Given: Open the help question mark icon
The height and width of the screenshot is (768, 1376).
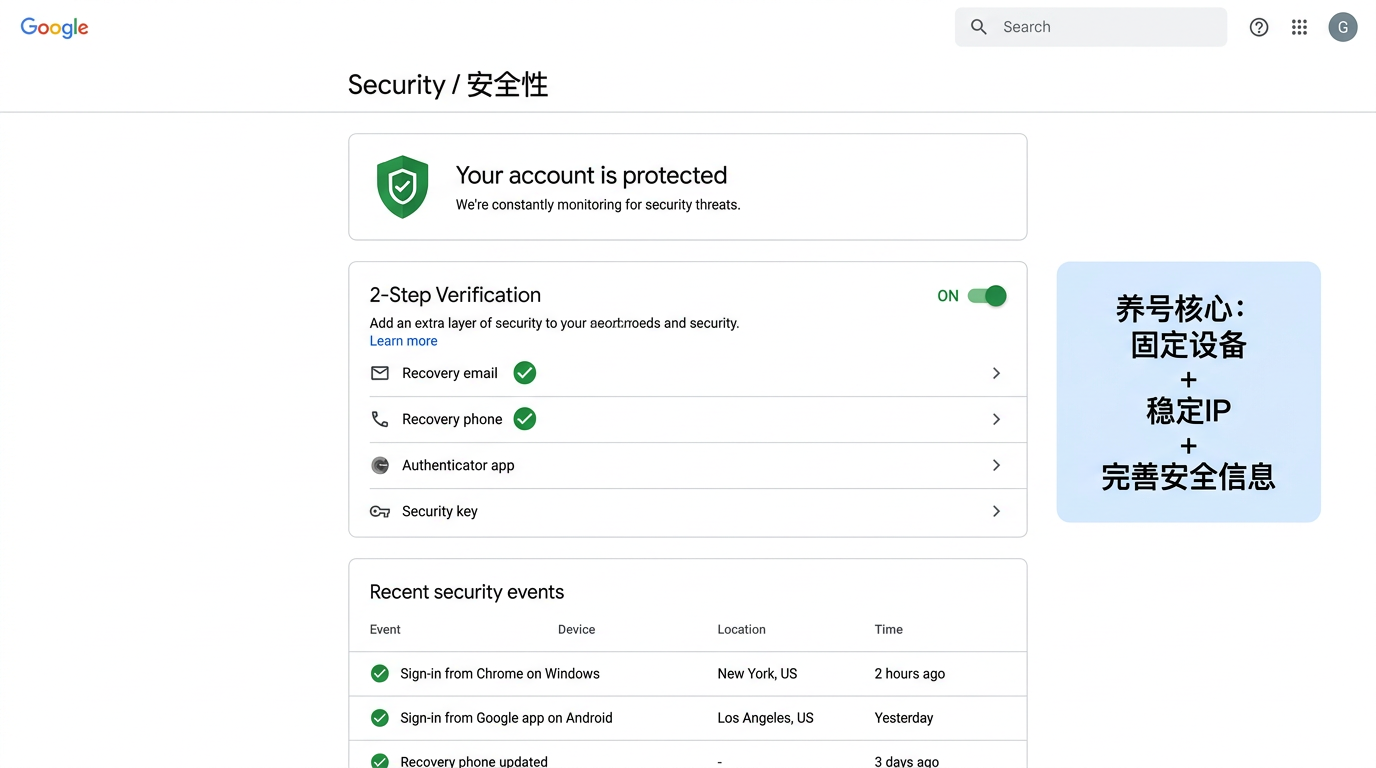Looking at the screenshot, I should pyautogui.click(x=1259, y=27).
